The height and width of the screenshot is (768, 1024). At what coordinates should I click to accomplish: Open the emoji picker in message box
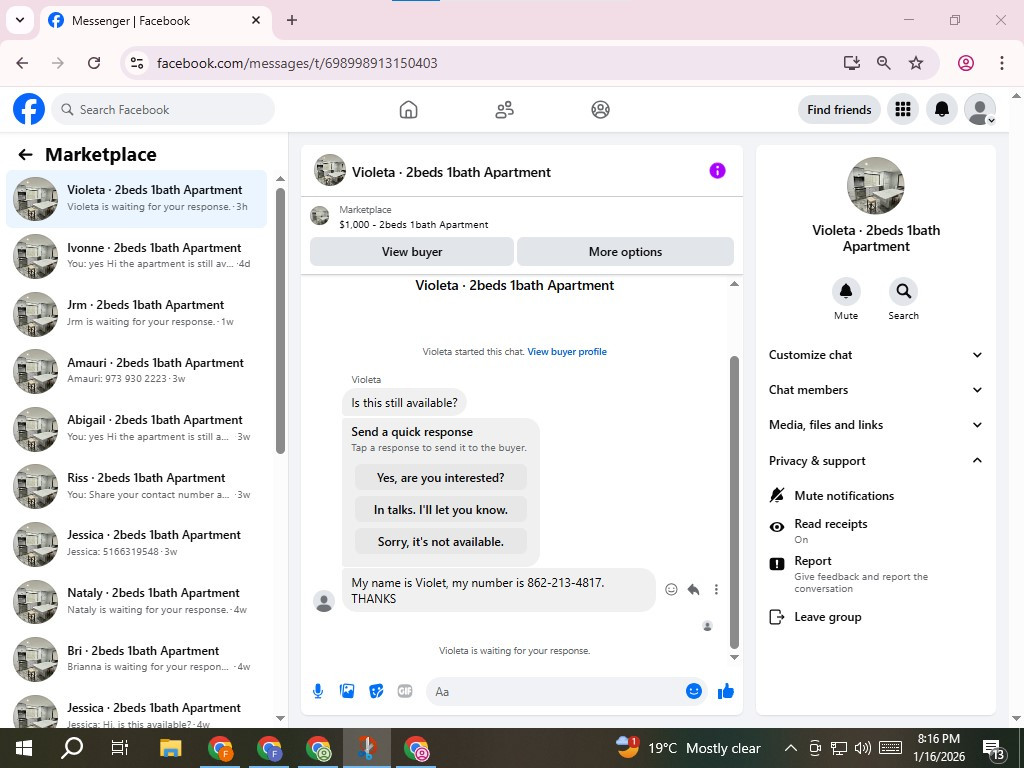tap(694, 691)
